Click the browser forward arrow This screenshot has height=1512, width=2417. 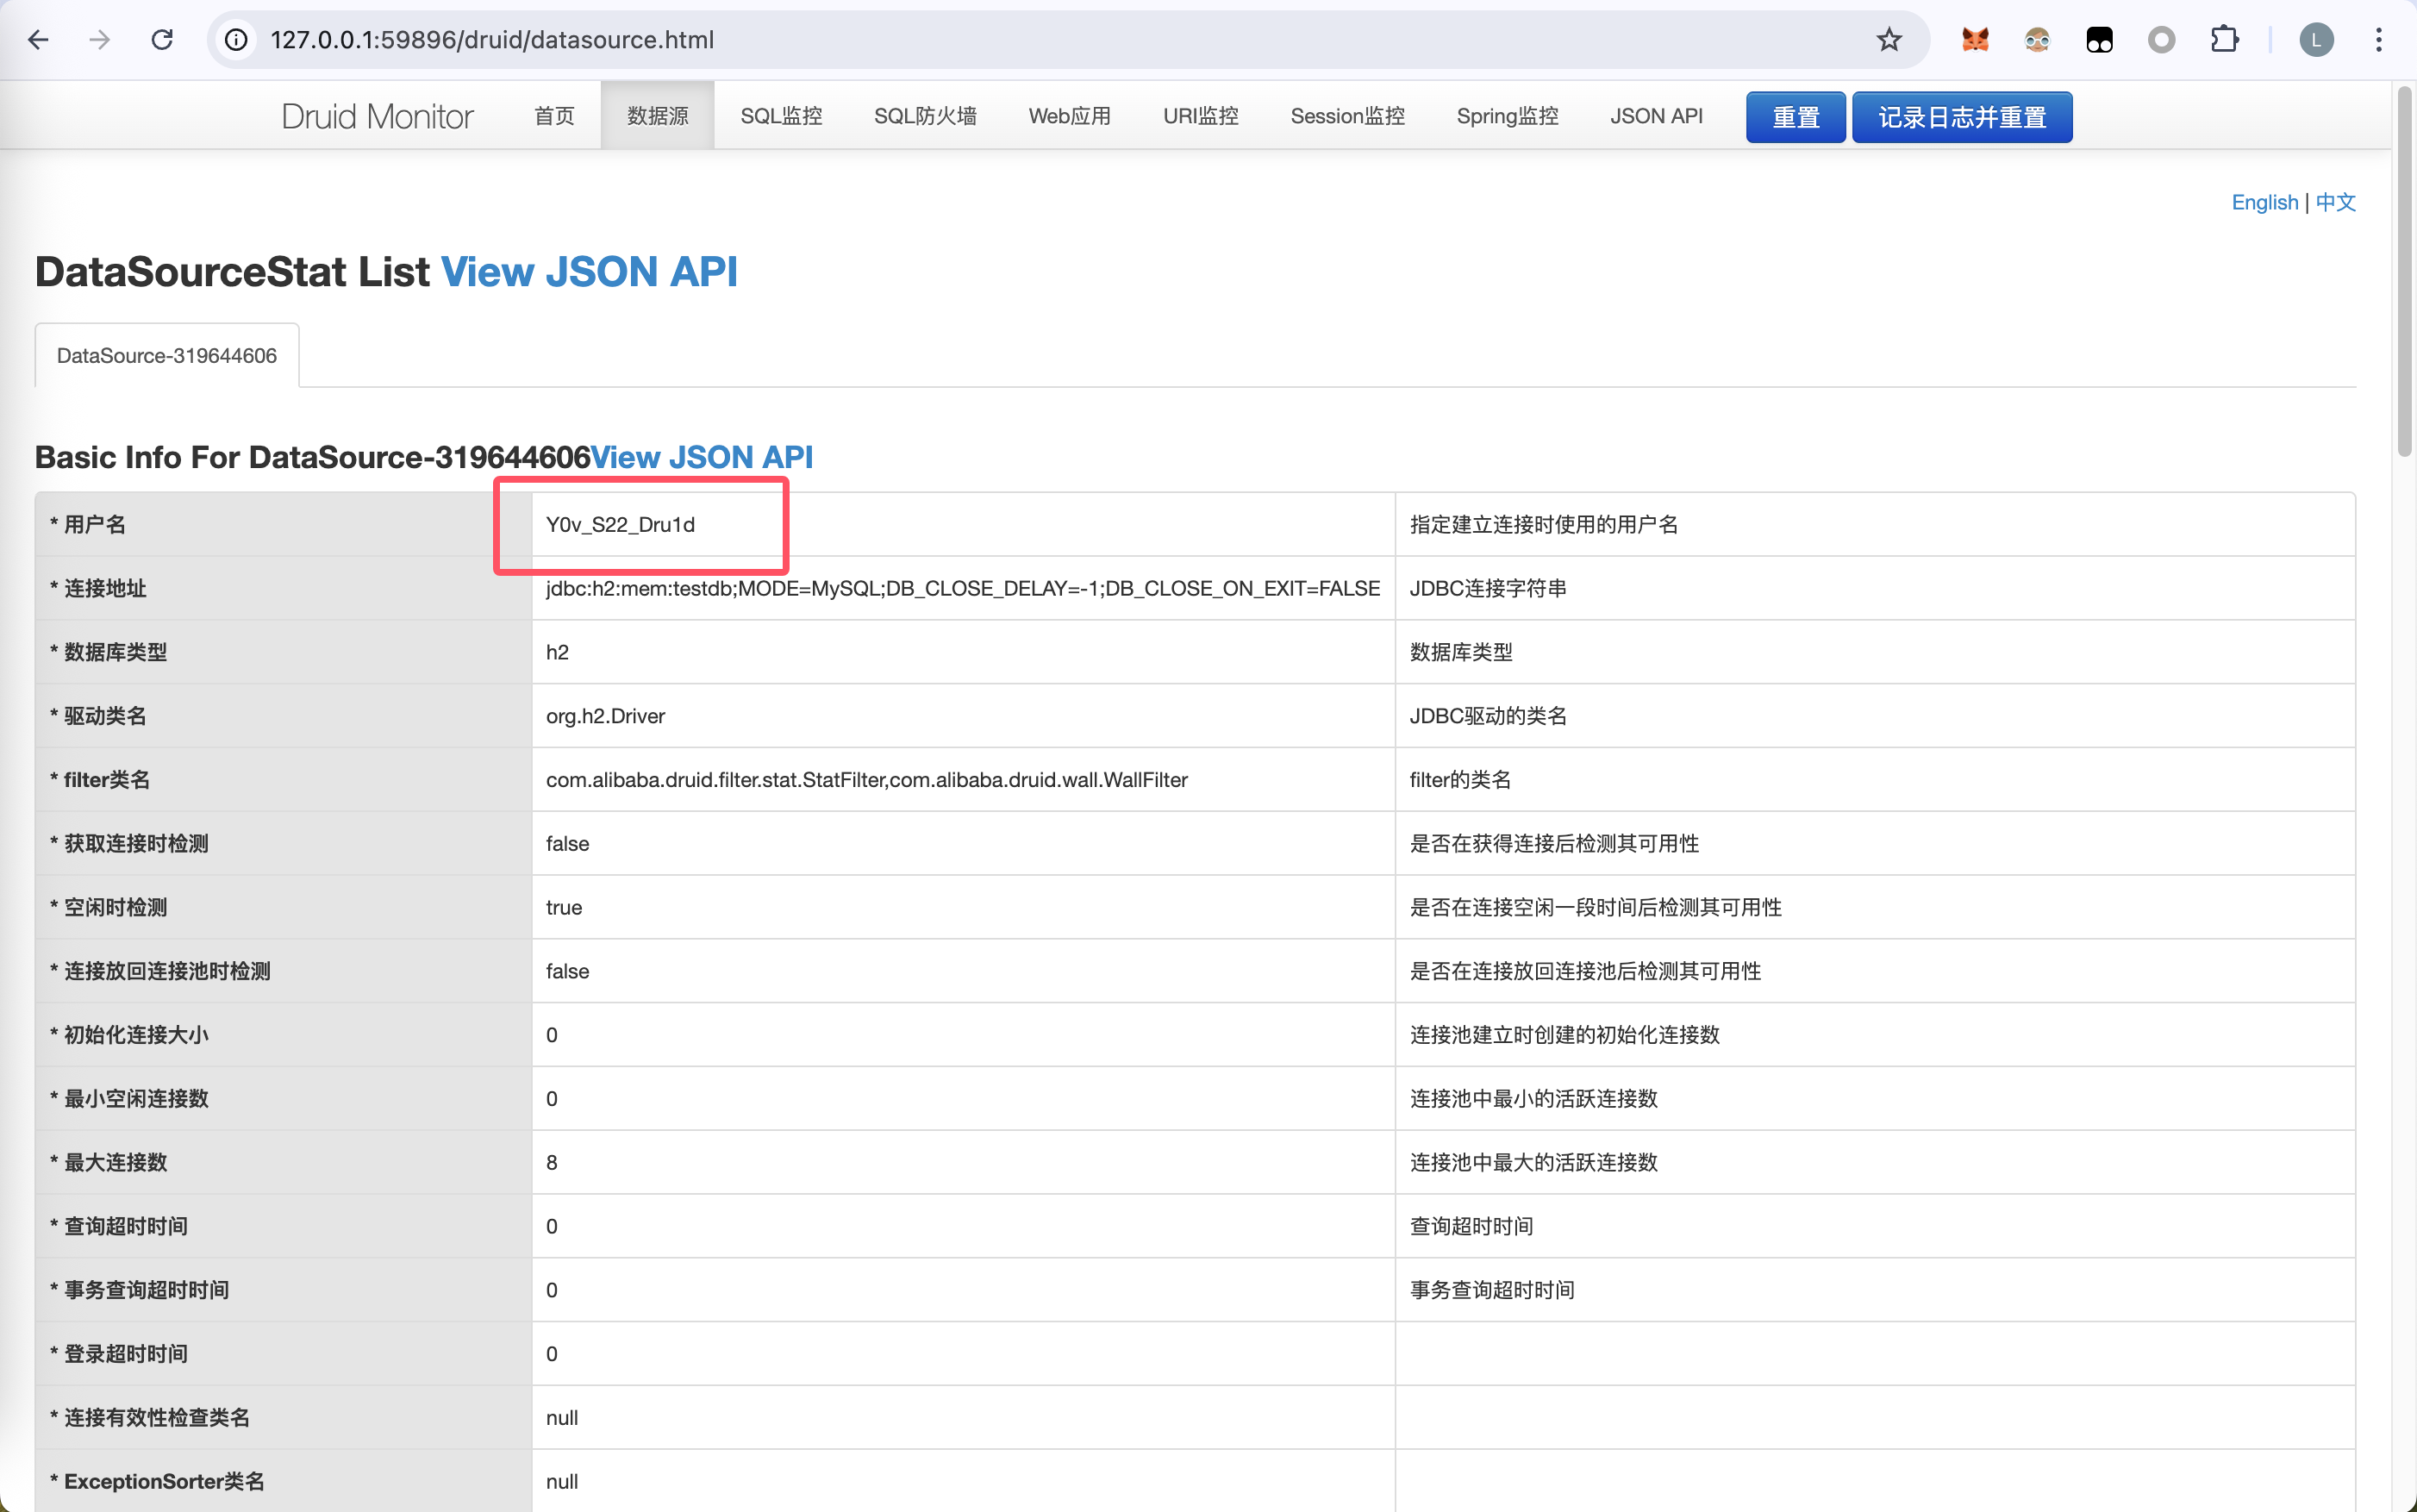pos(100,40)
